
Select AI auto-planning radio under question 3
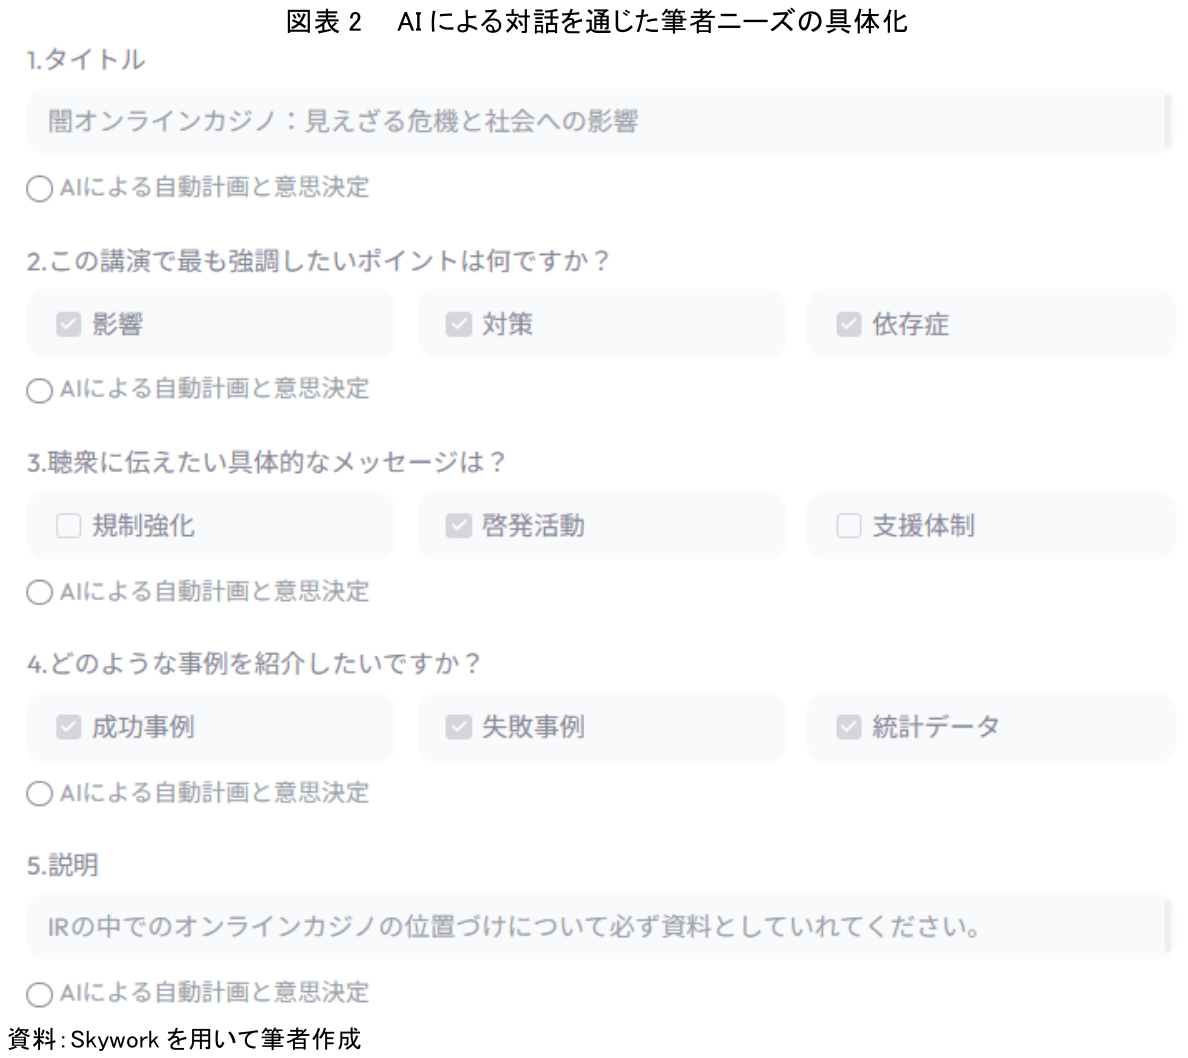pyautogui.click(x=39, y=593)
